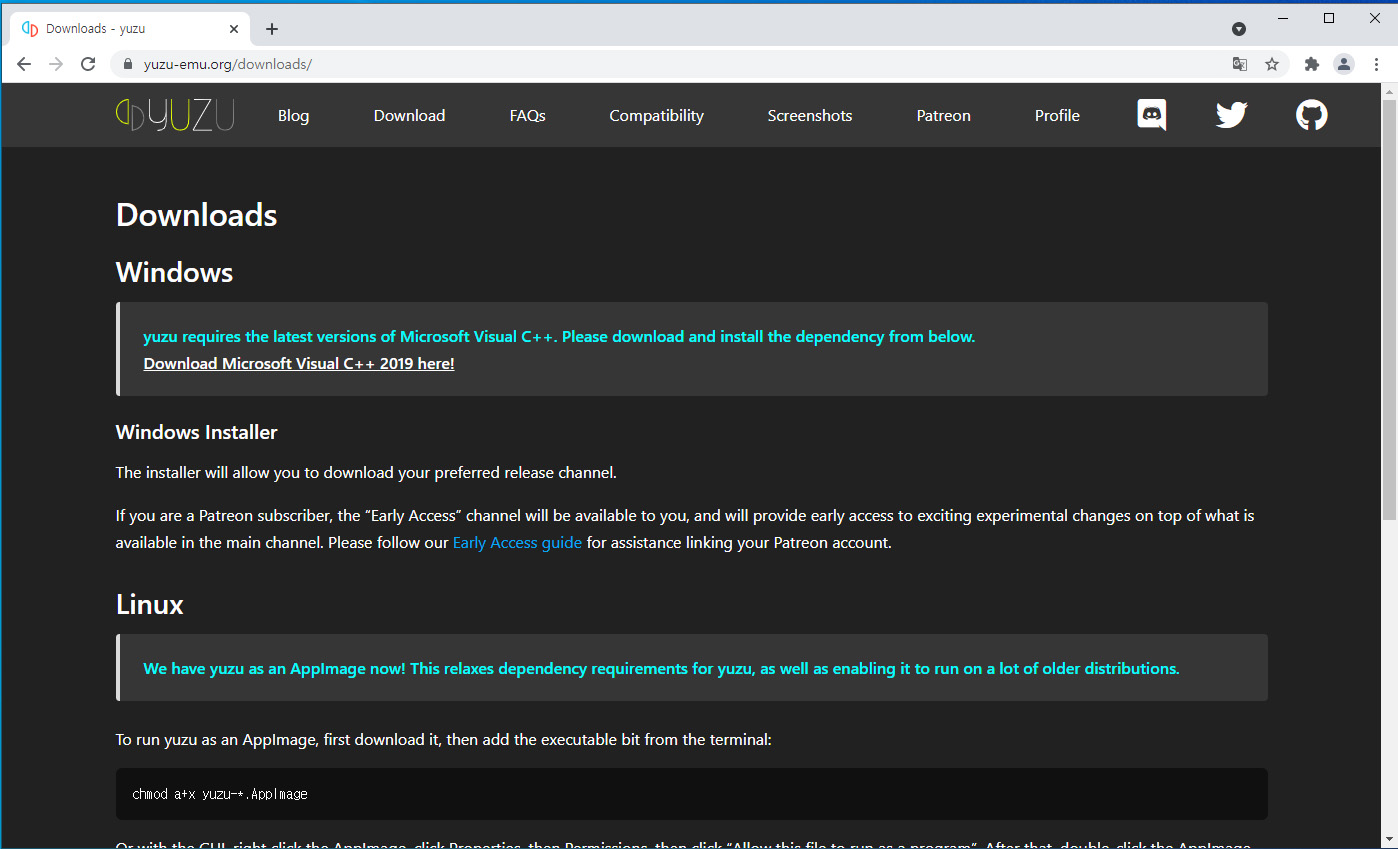Image resolution: width=1398 pixels, height=849 pixels.
Task: Open the Download menu item
Action: point(409,115)
